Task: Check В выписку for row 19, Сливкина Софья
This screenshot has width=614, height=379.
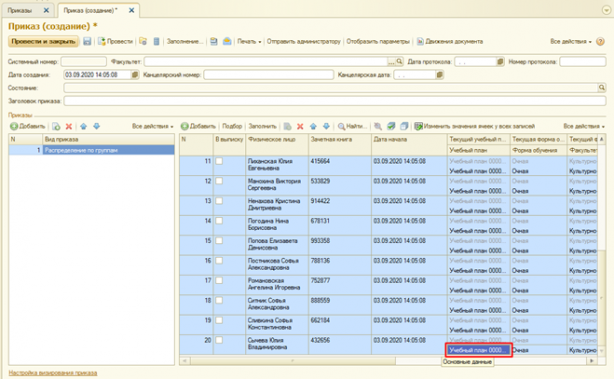Action: click(219, 320)
